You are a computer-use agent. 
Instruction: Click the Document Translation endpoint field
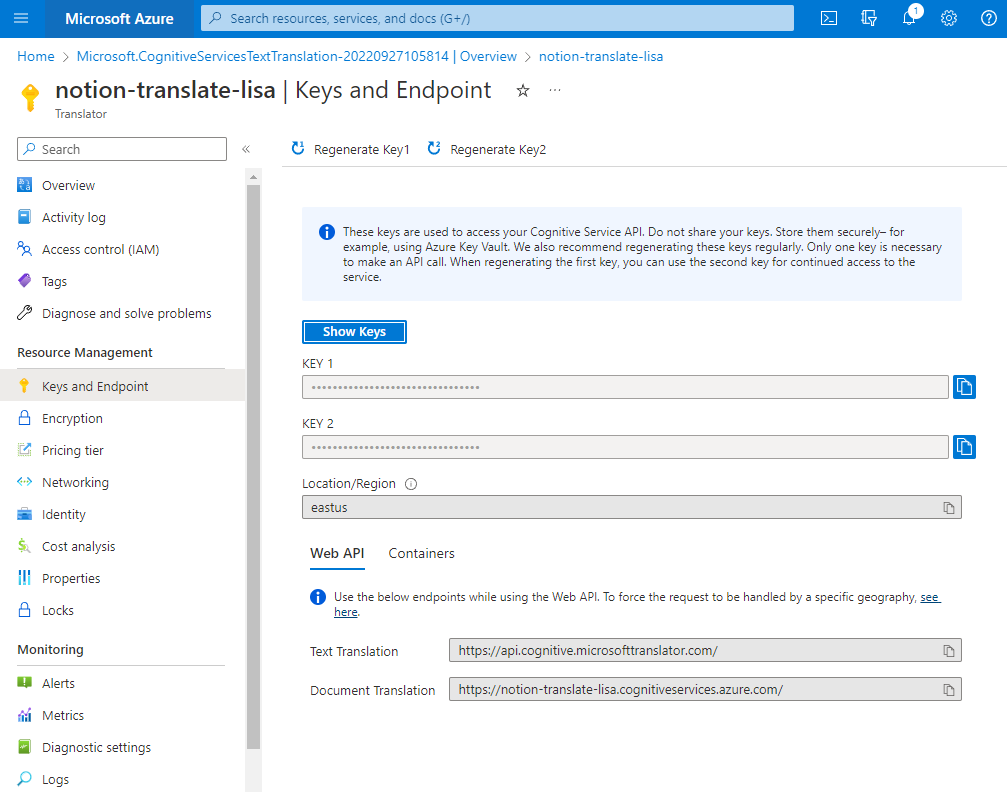coord(705,690)
